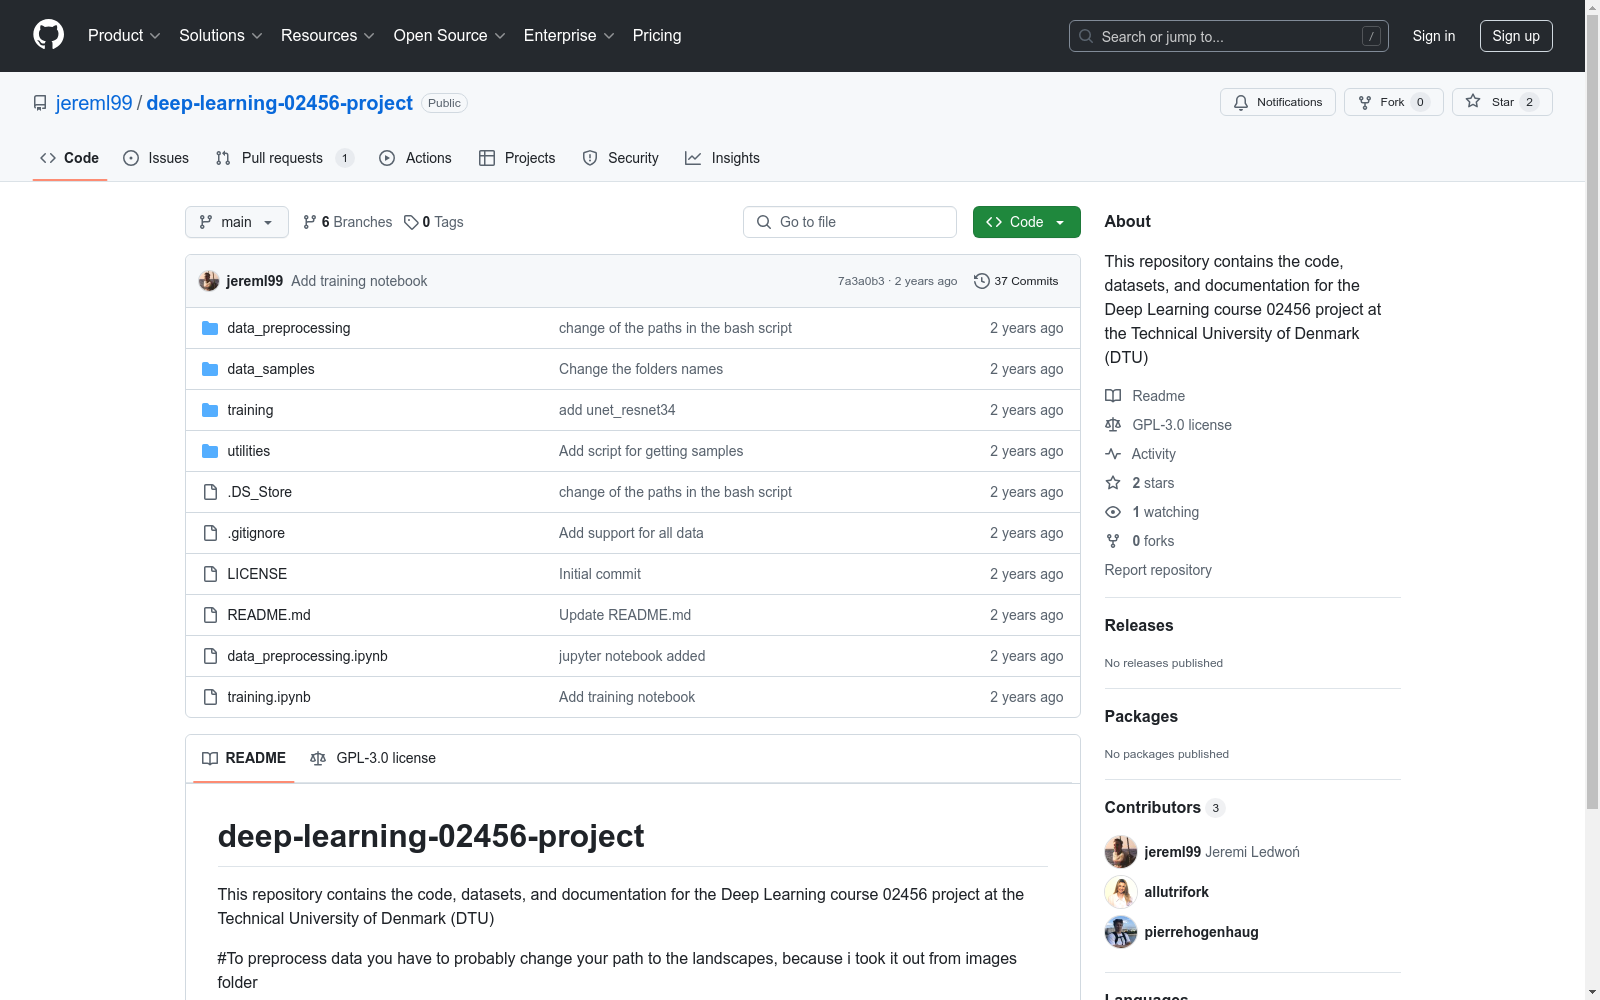The width and height of the screenshot is (1600, 1000).
Task: Switch to the Actions tab
Action: 415,158
